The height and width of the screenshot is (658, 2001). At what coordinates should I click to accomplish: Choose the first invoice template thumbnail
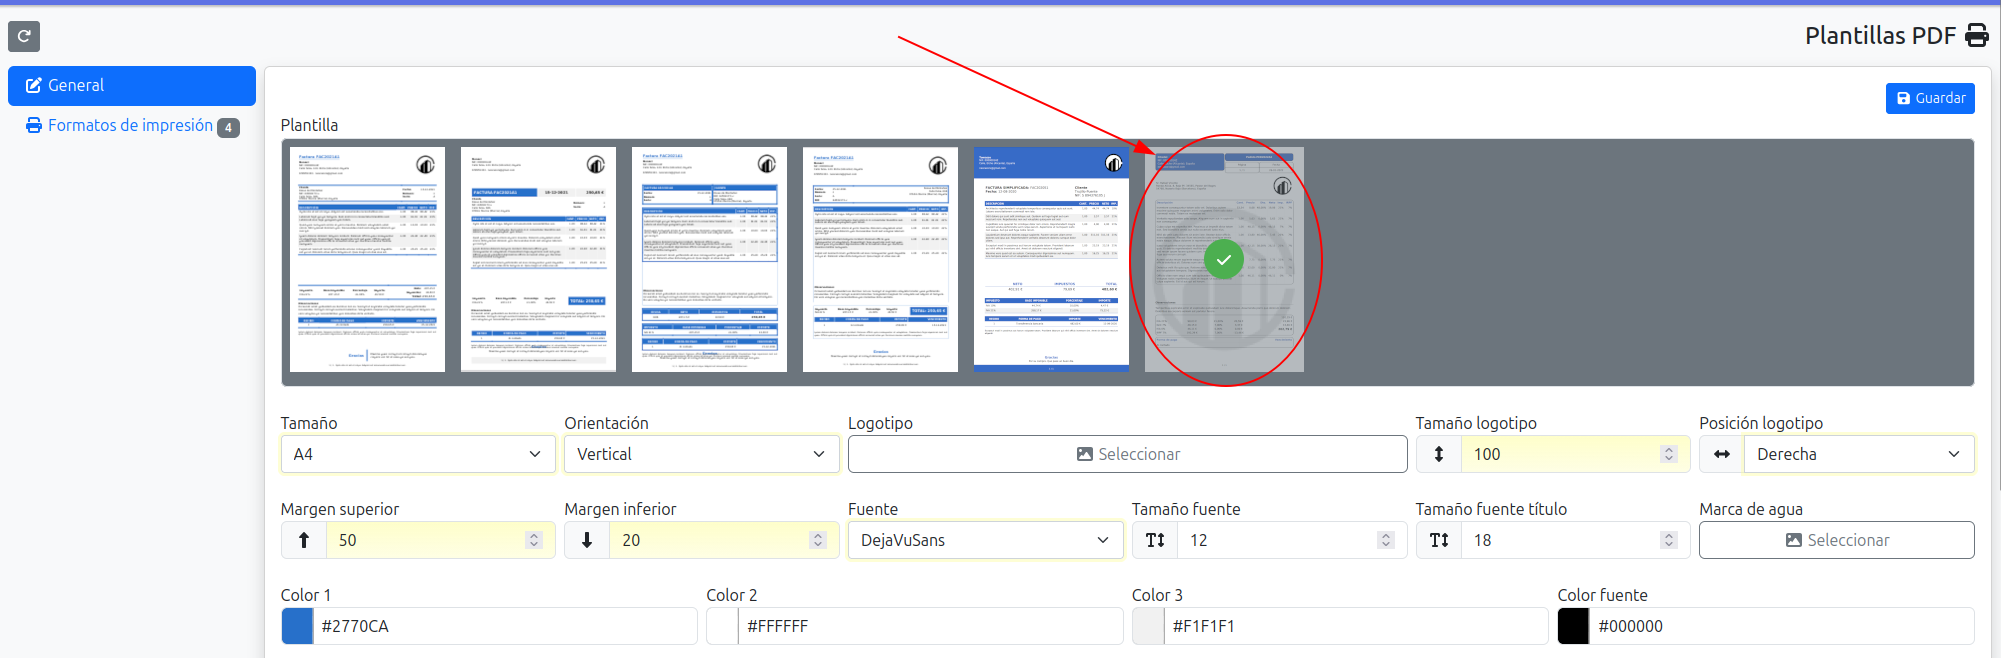(x=367, y=260)
